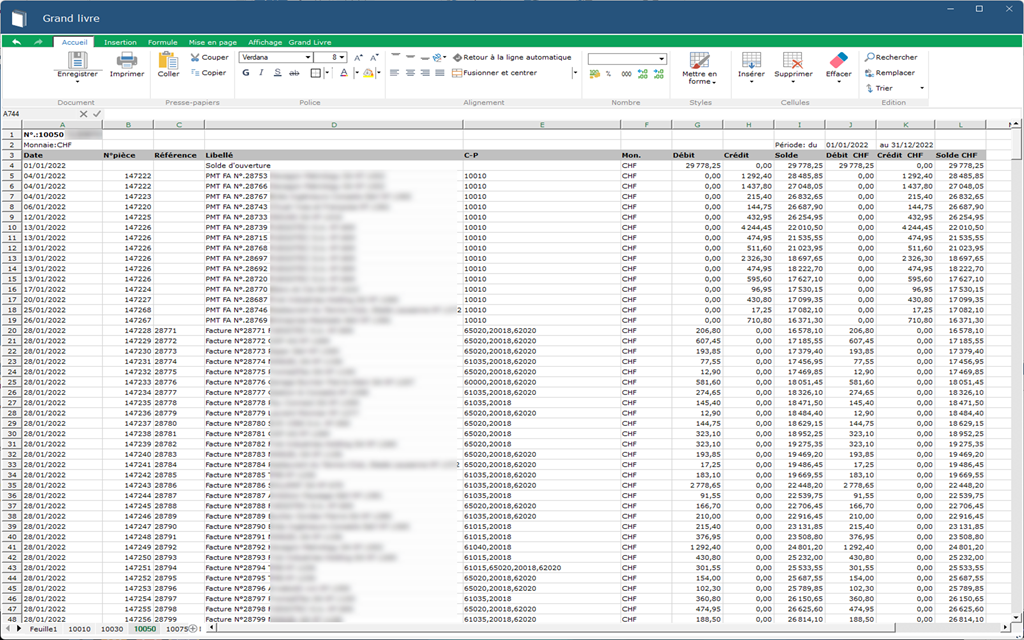The image size is (1024, 640).
Task: Click the cell reference box A744
Action: tap(39, 114)
